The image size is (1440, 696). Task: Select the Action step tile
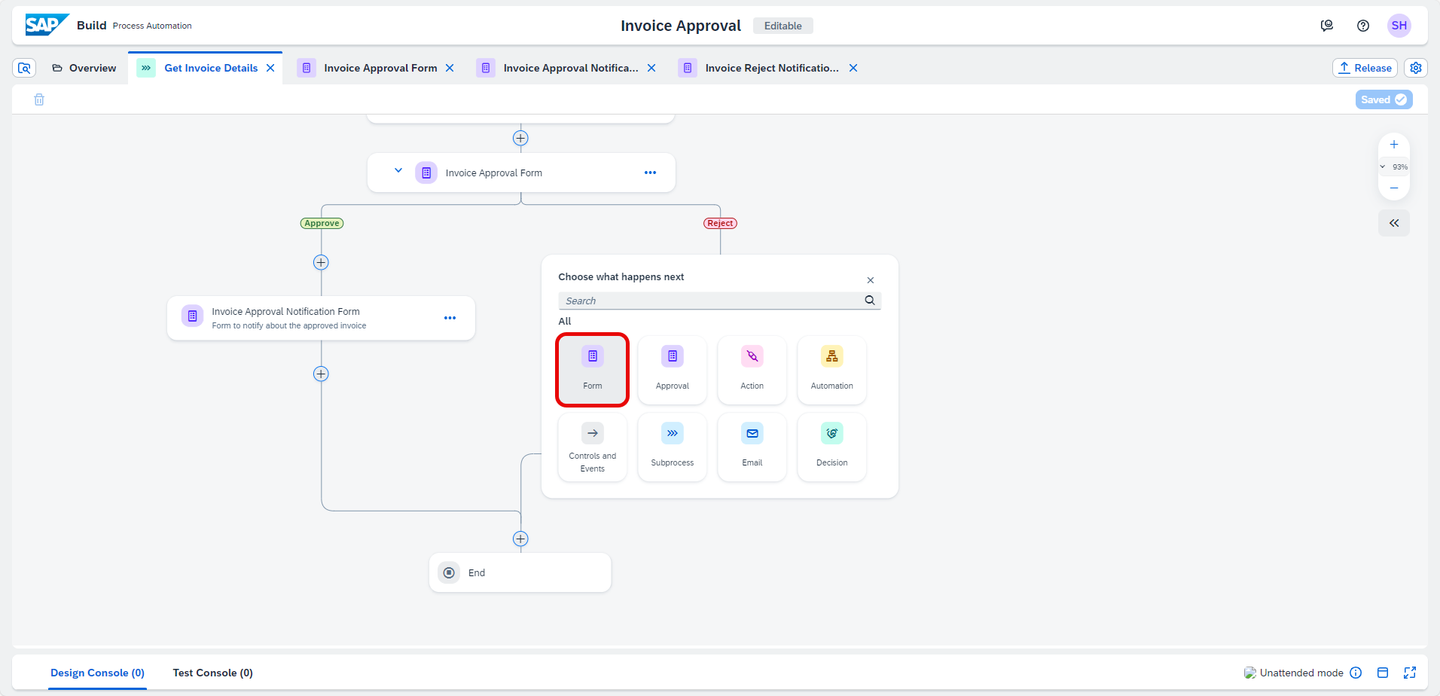click(x=752, y=370)
